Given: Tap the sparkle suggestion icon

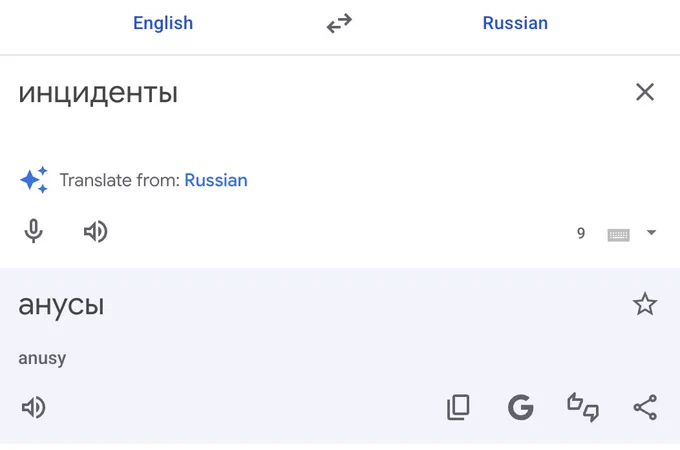Looking at the screenshot, I should [x=34, y=179].
